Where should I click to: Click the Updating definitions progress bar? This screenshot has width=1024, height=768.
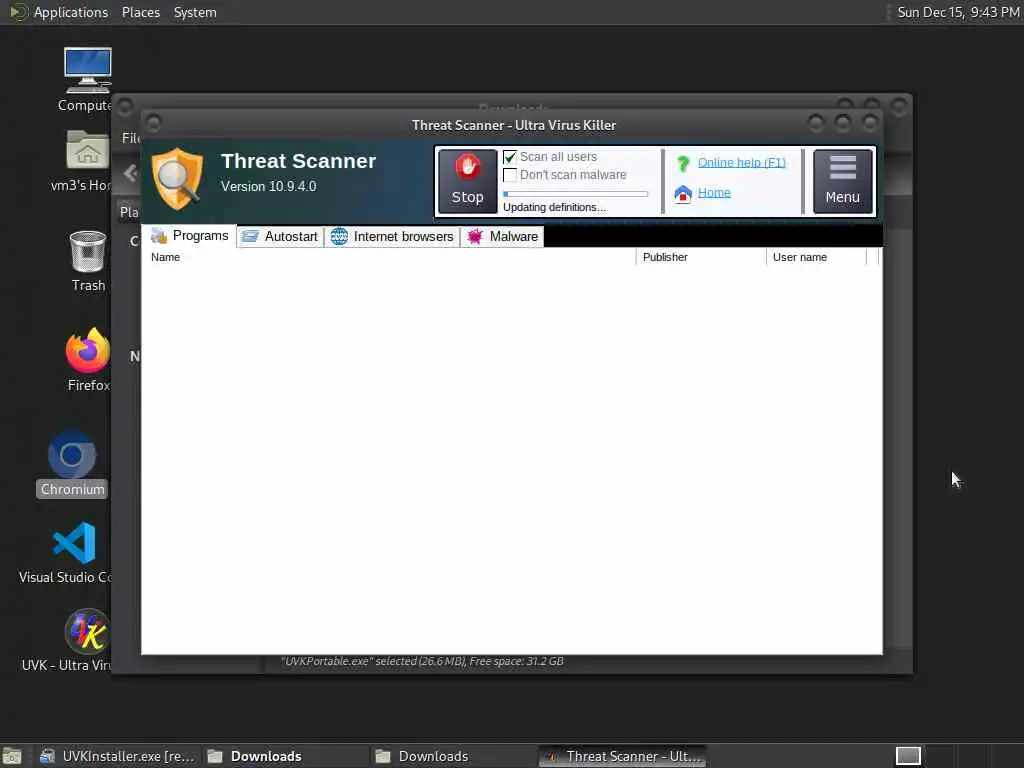(x=575, y=194)
